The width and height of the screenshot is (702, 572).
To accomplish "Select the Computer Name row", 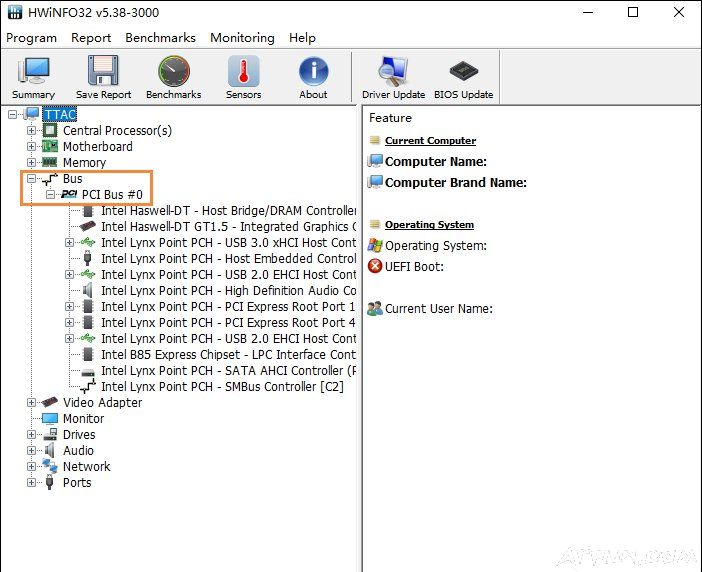I will [436, 161].
